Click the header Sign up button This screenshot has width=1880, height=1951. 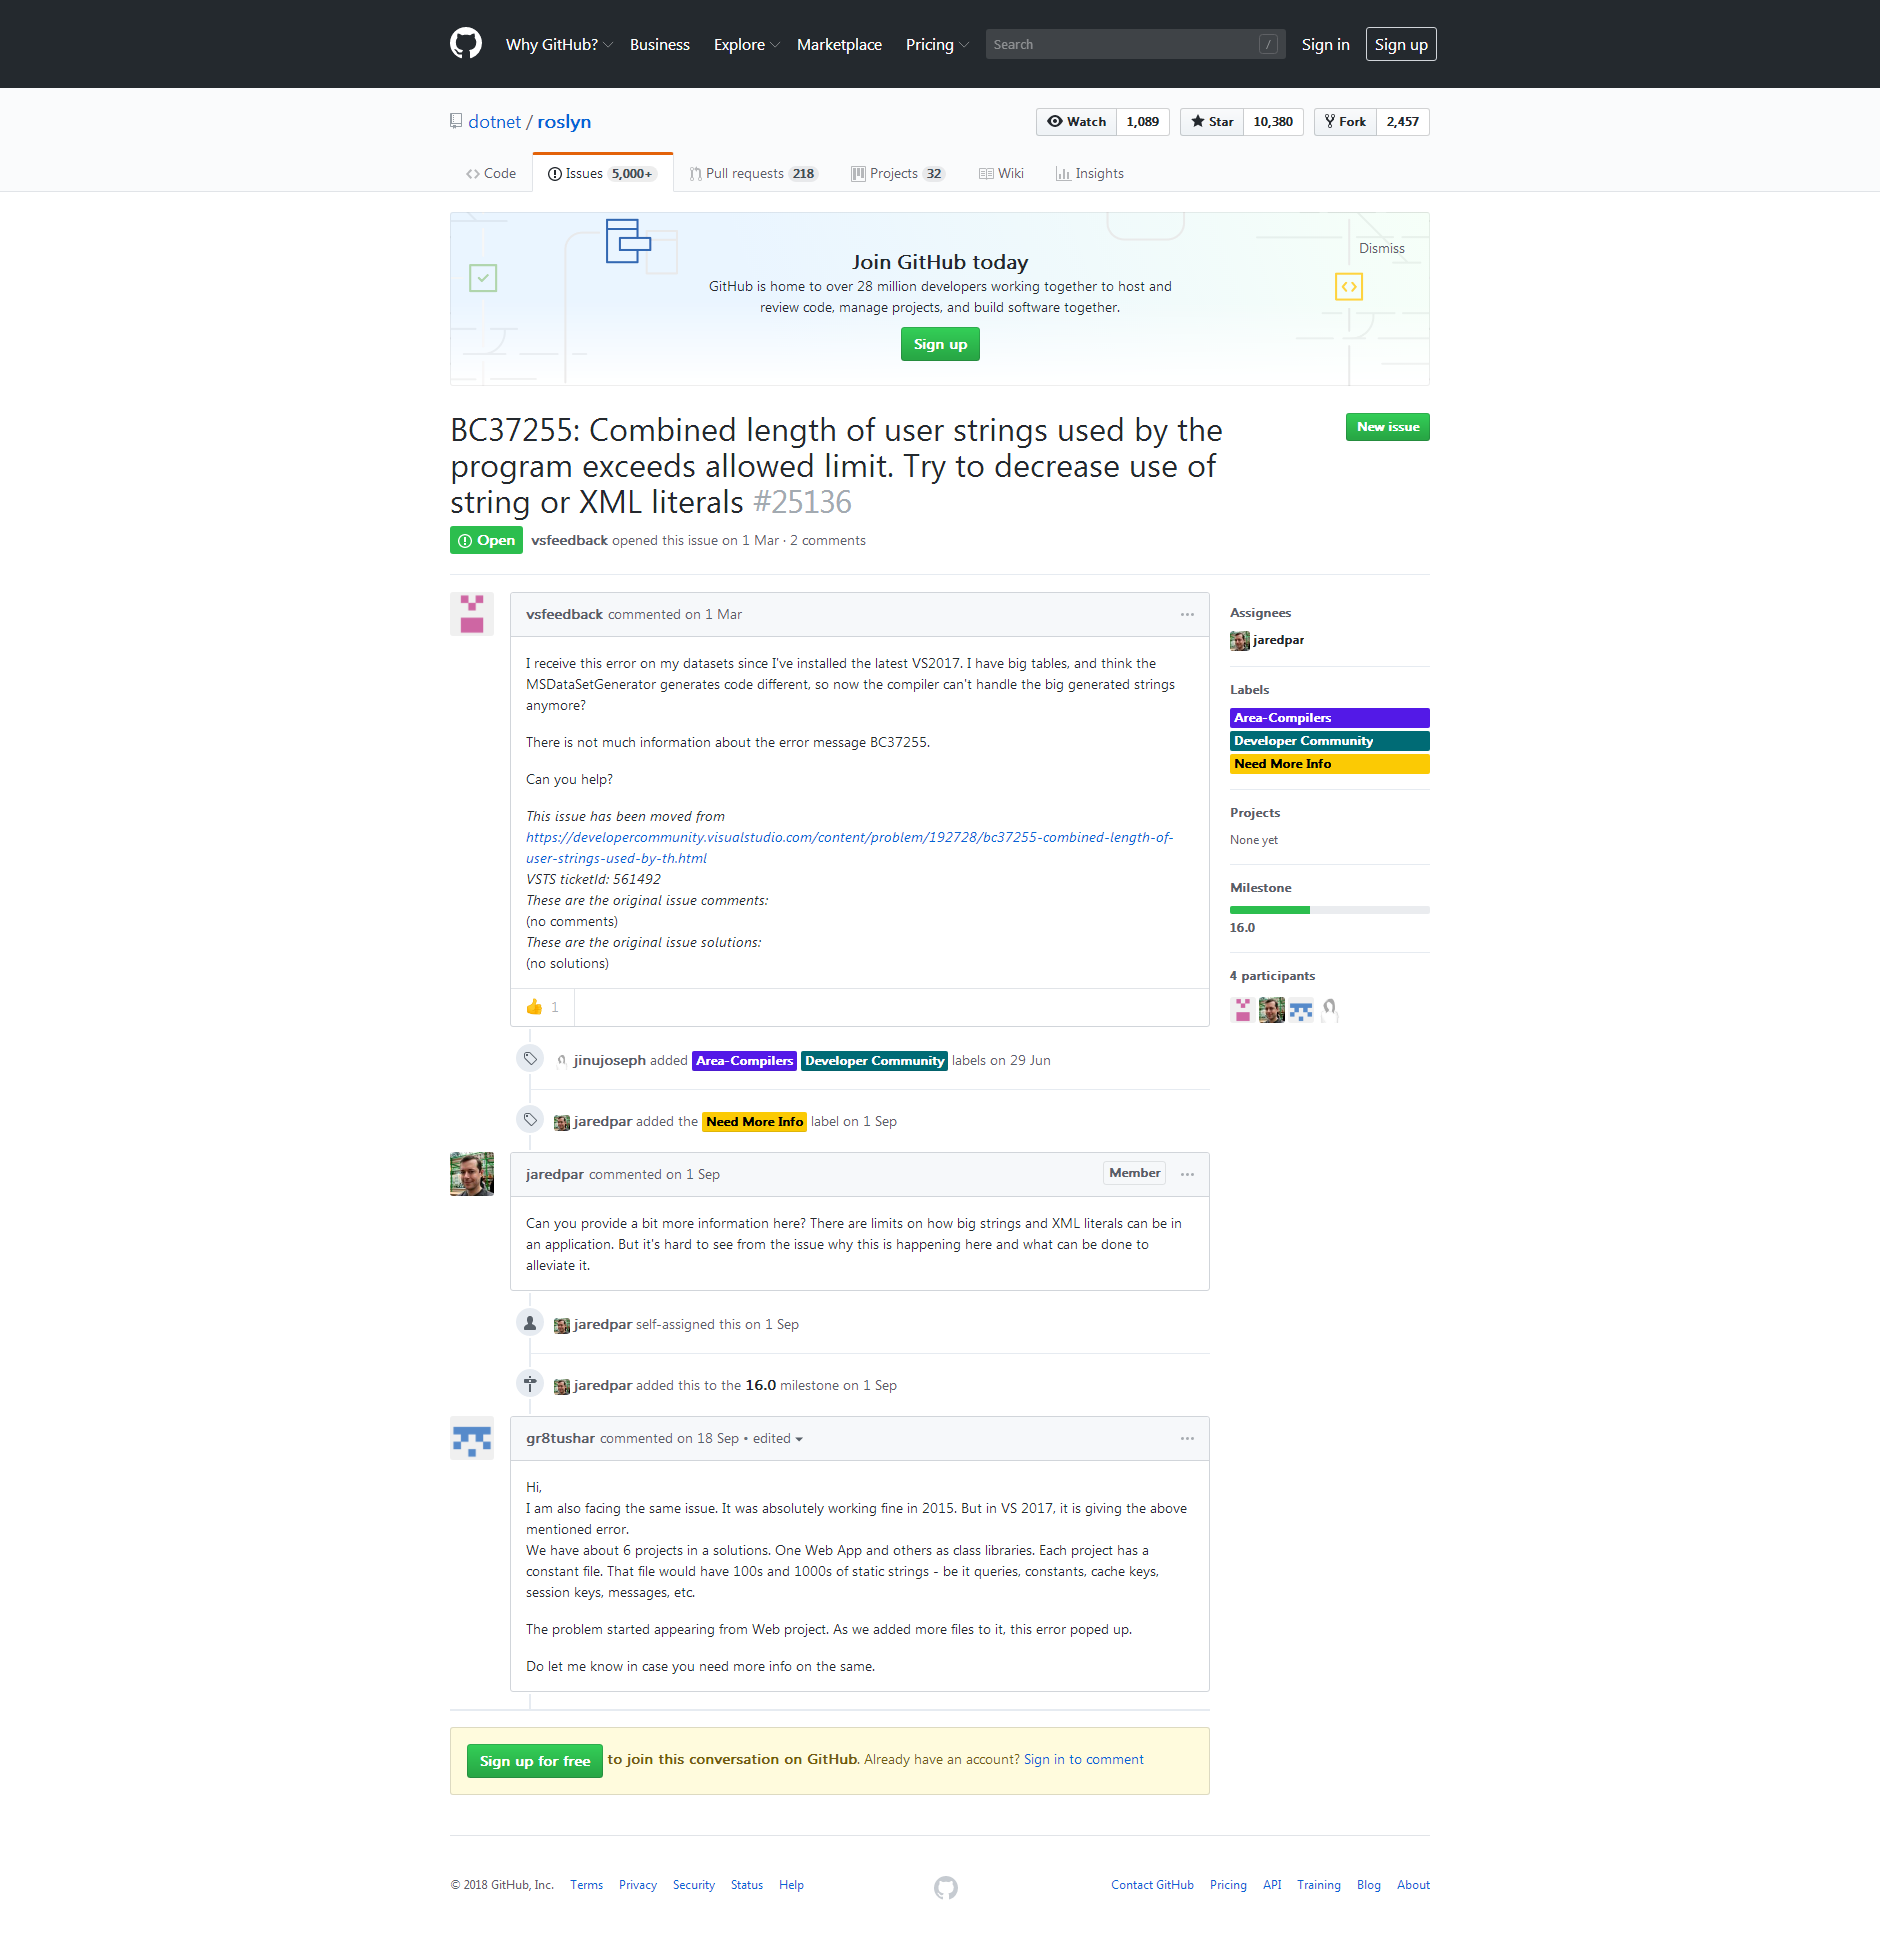(1401, 44)
